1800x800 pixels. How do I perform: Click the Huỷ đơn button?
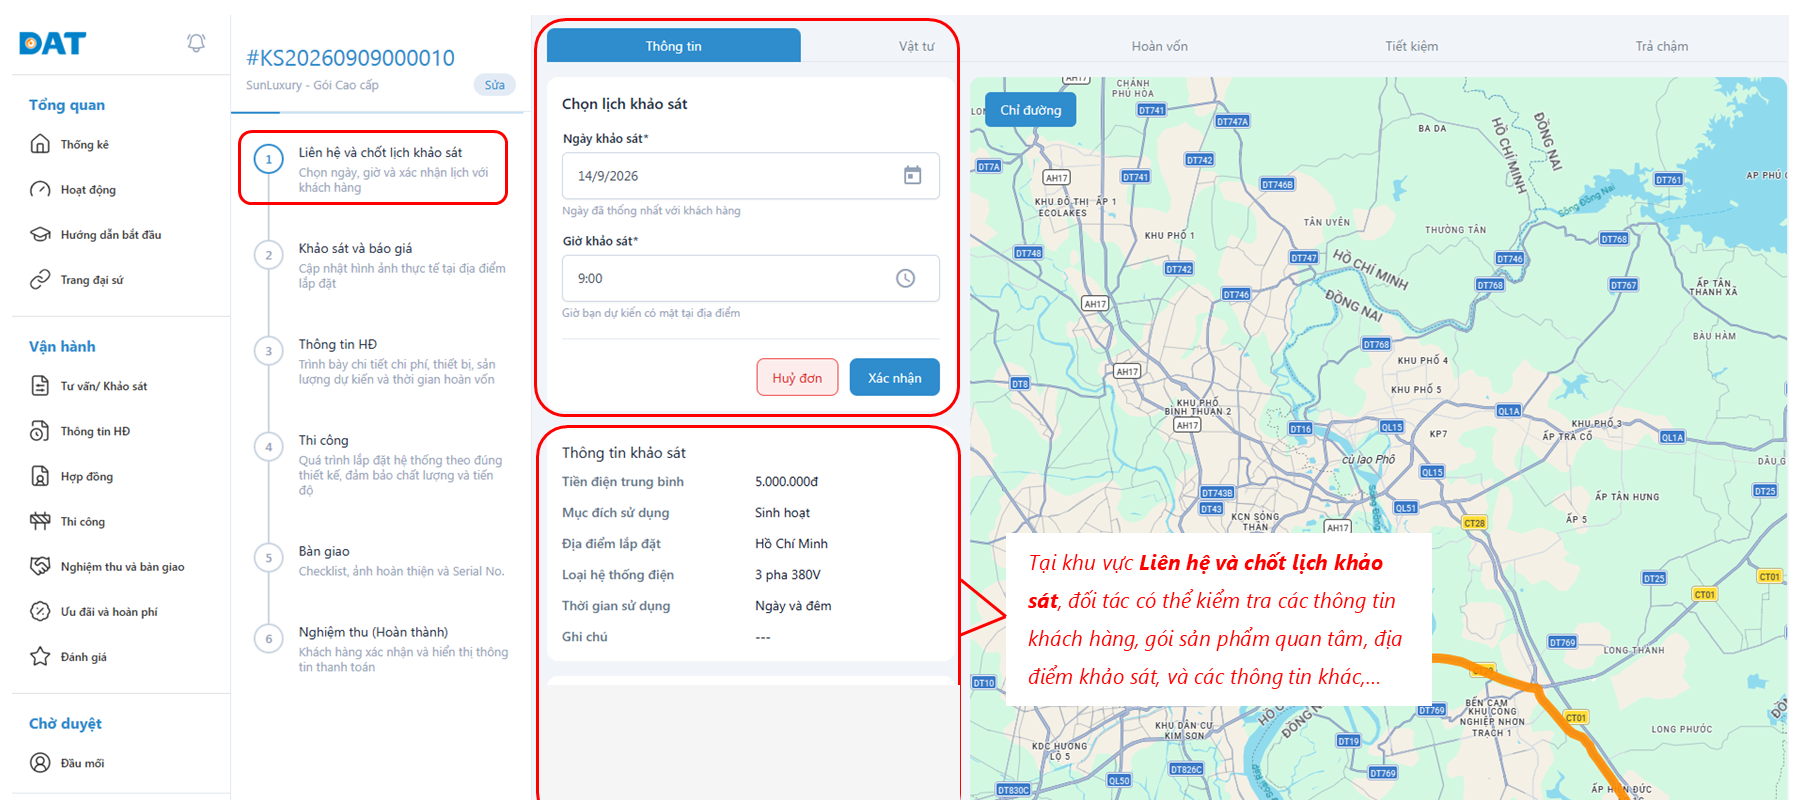797,377
